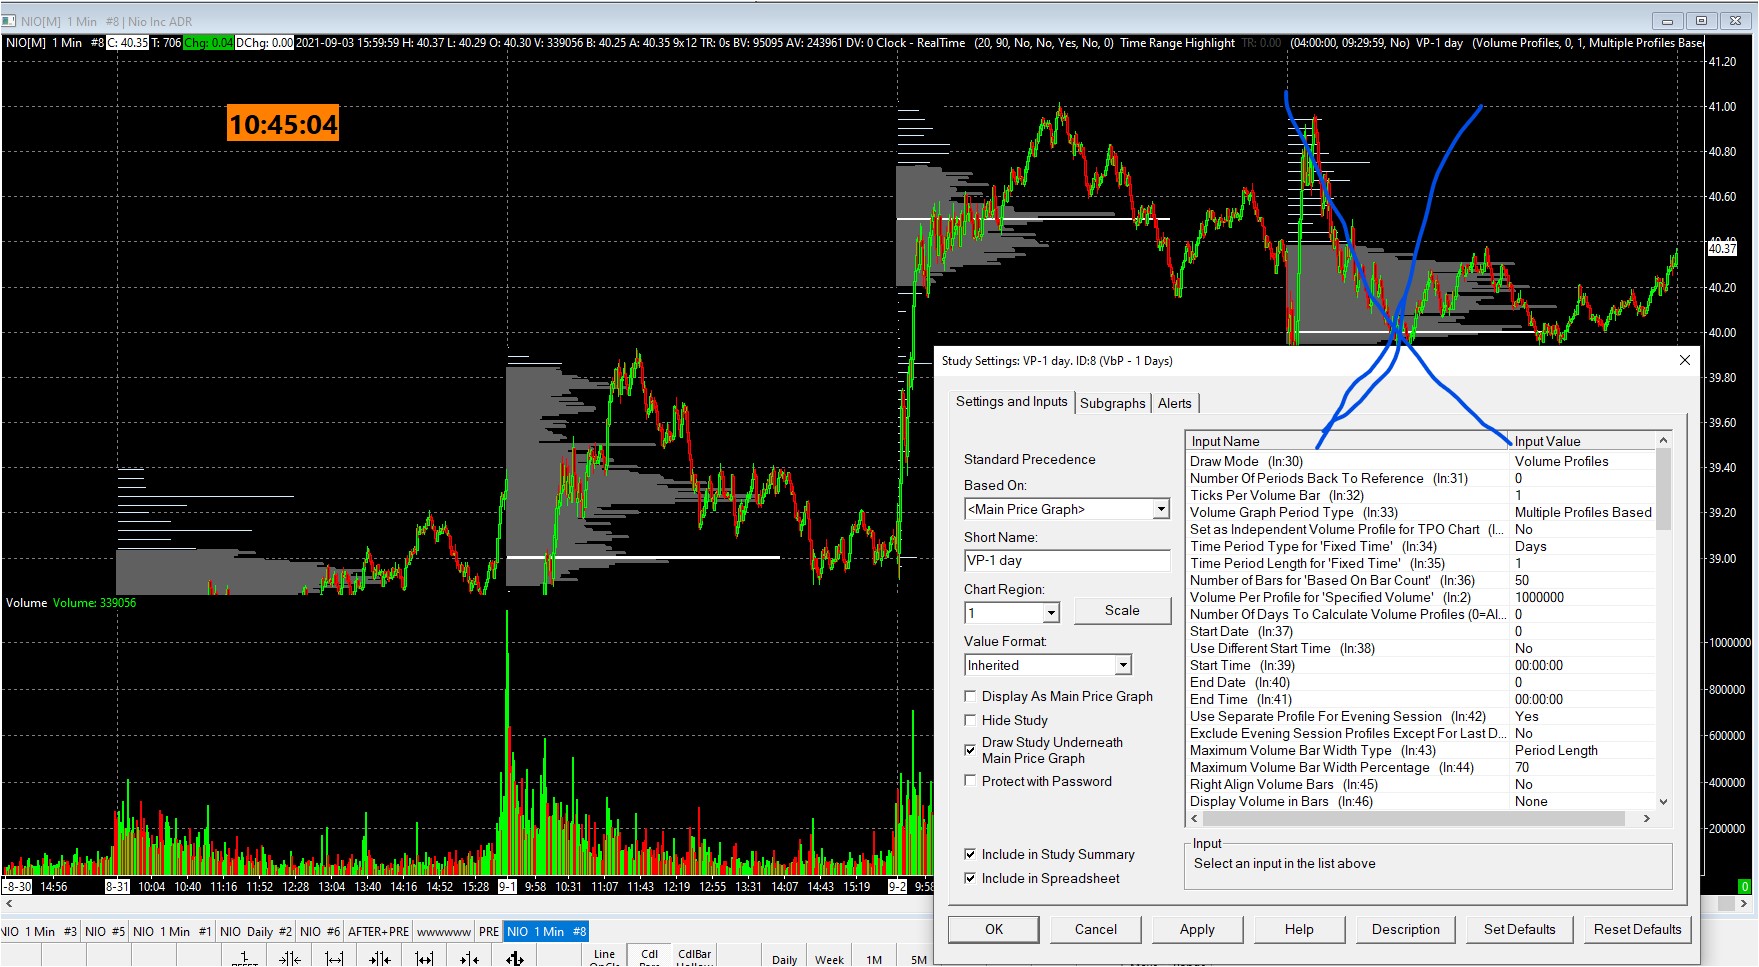Viewport: 1759px width, 967px height.
Task: Open the NIO #5 chart tab
Action: 105,931
